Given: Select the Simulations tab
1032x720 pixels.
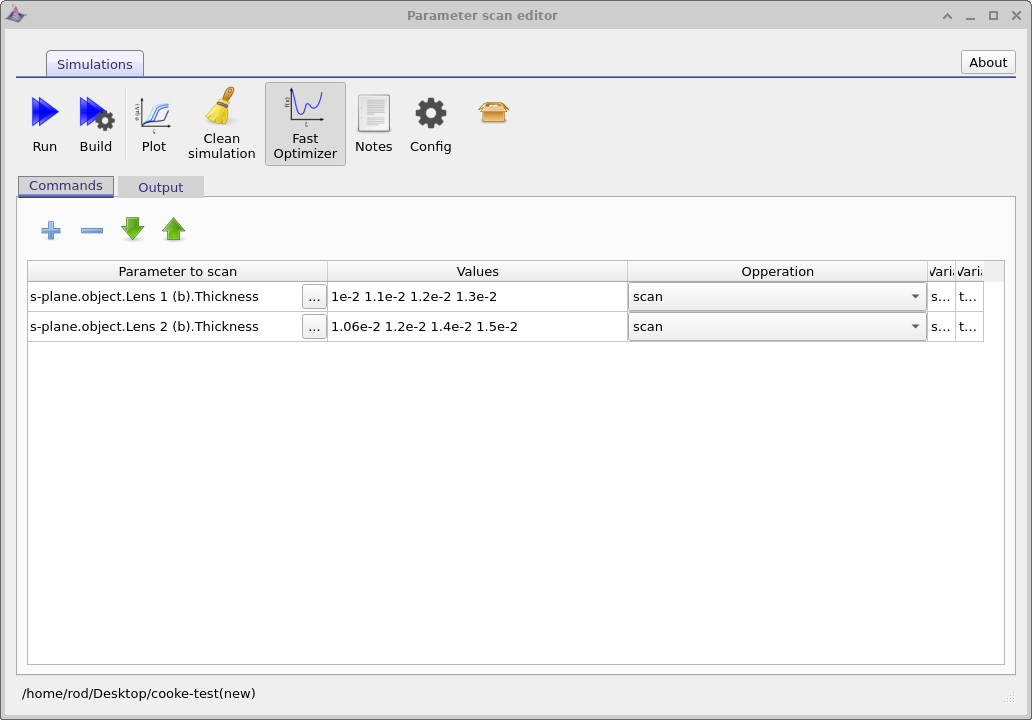Looking at the screenshot, I should tap(94, 63).
